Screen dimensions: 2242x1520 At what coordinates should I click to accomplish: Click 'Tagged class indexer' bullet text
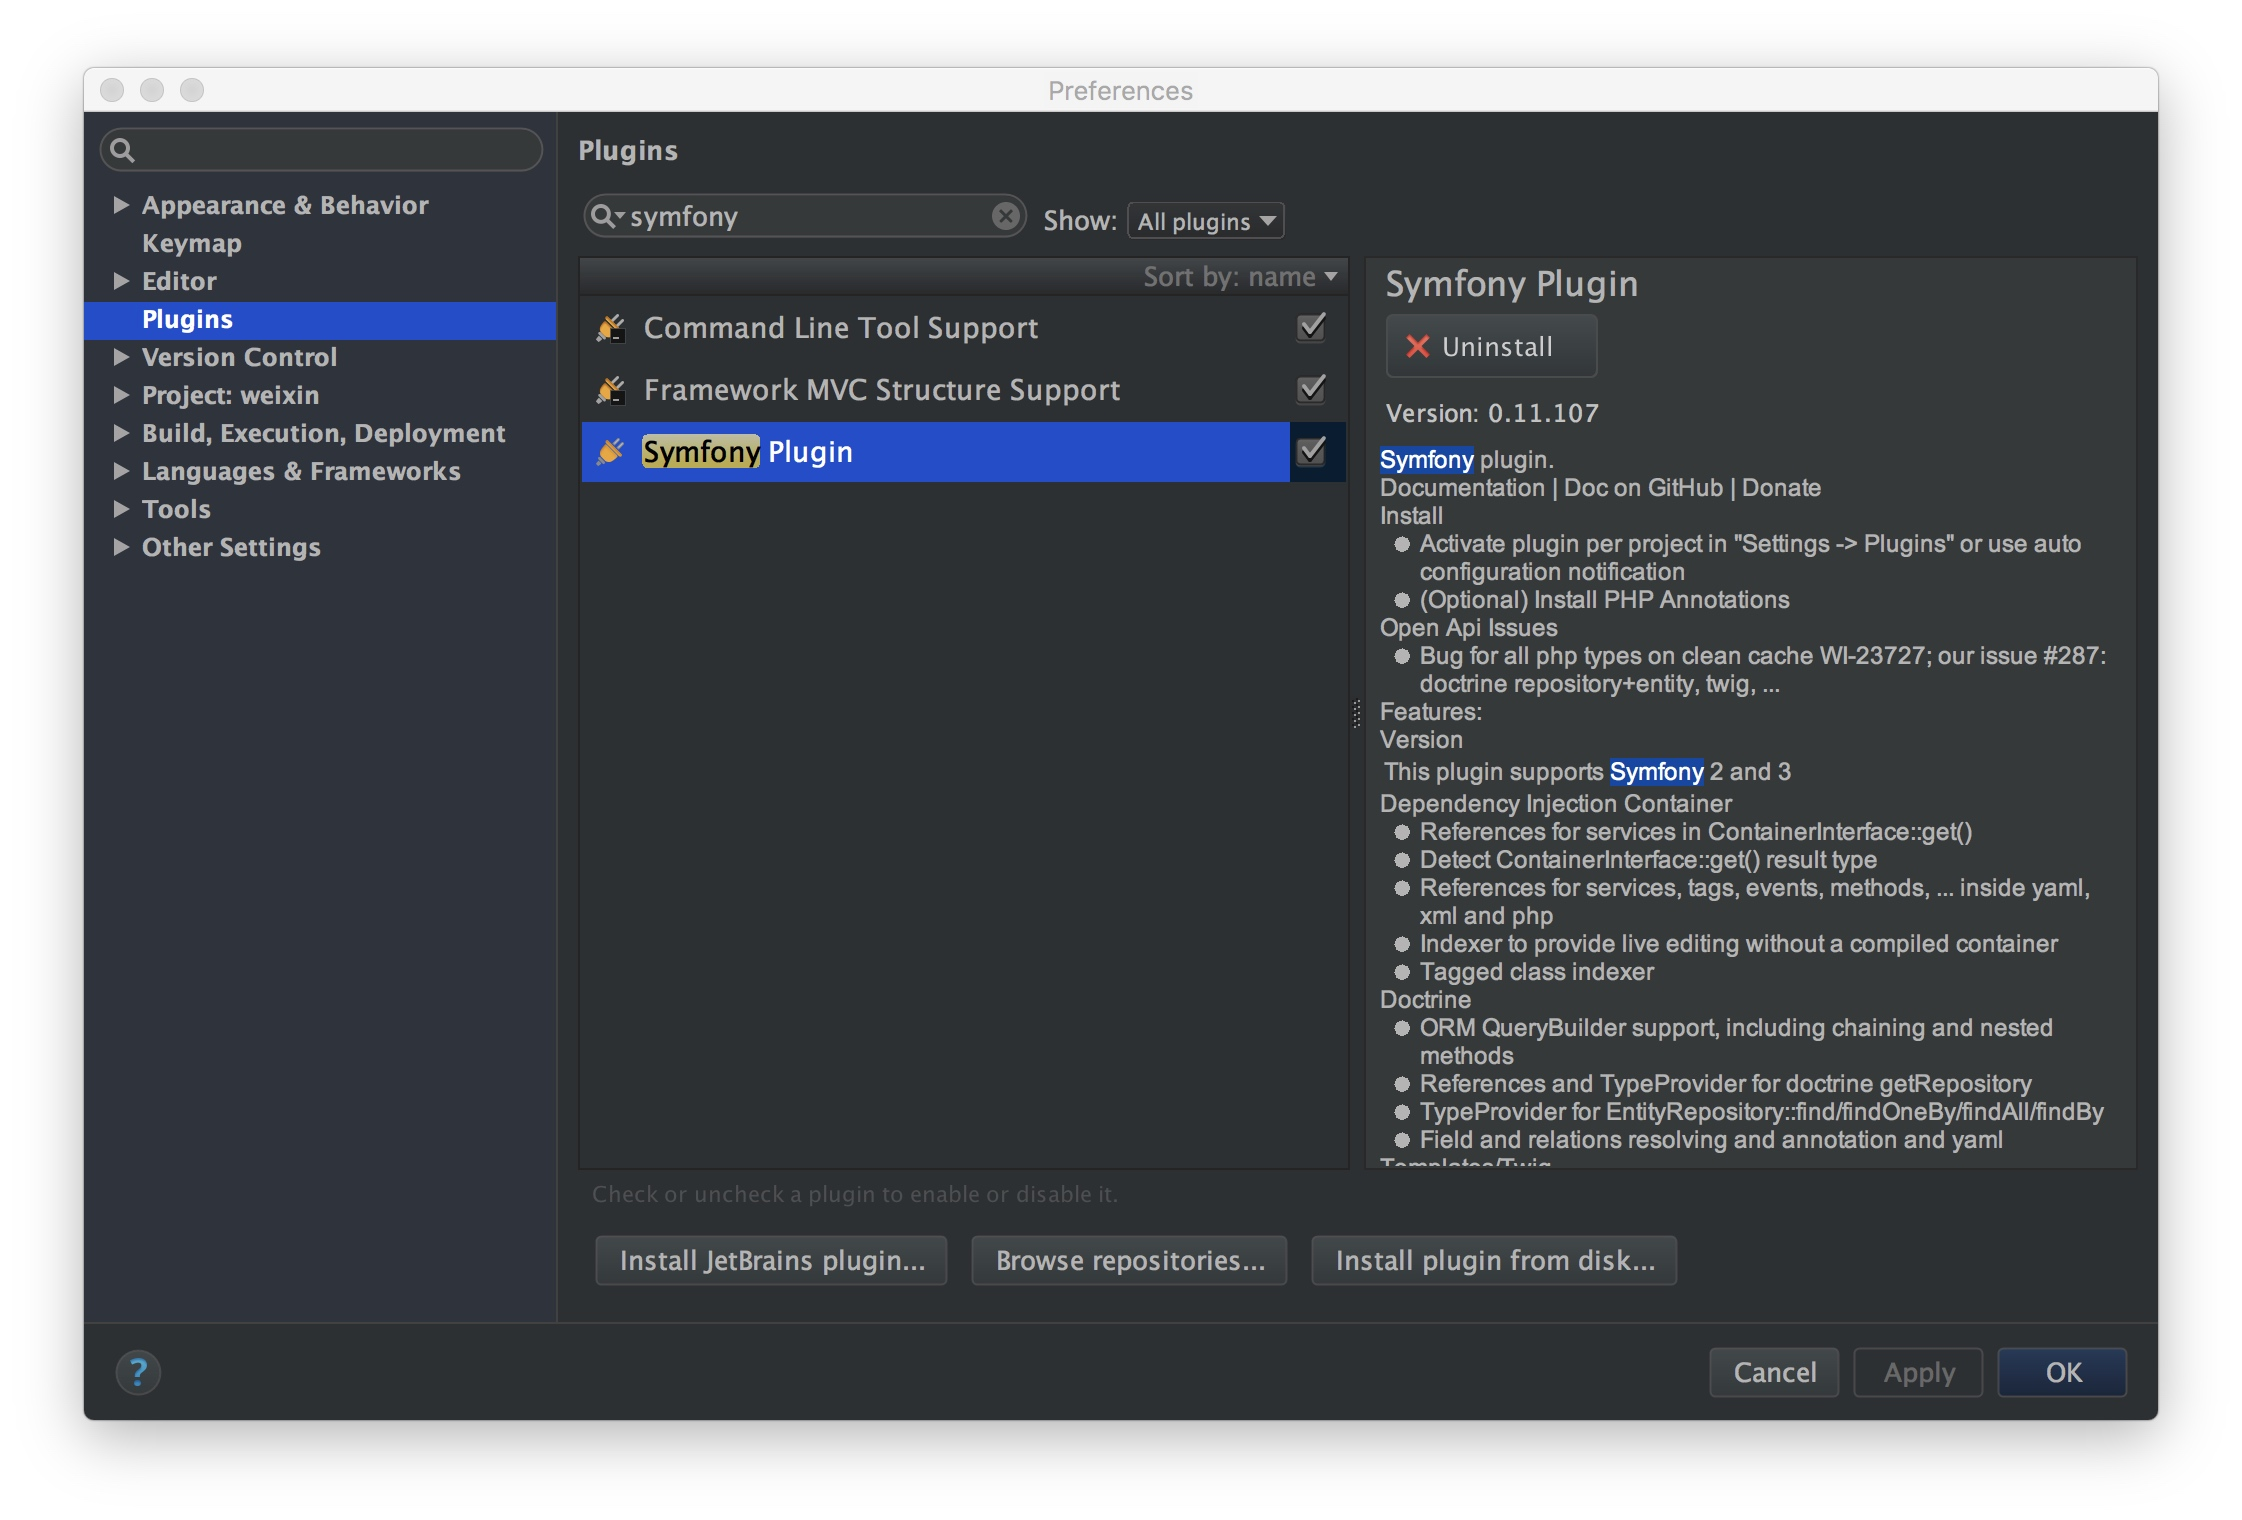pos(1536,972)
